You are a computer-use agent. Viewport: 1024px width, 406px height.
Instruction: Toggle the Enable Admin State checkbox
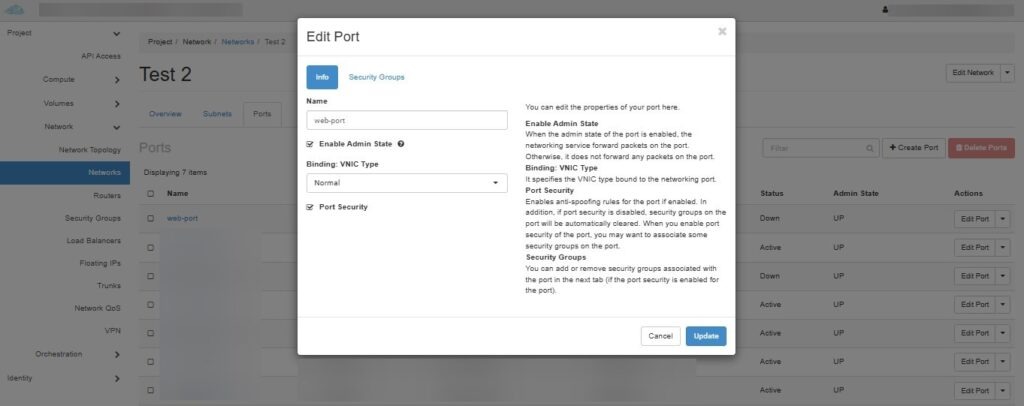(x=310, y=144)
